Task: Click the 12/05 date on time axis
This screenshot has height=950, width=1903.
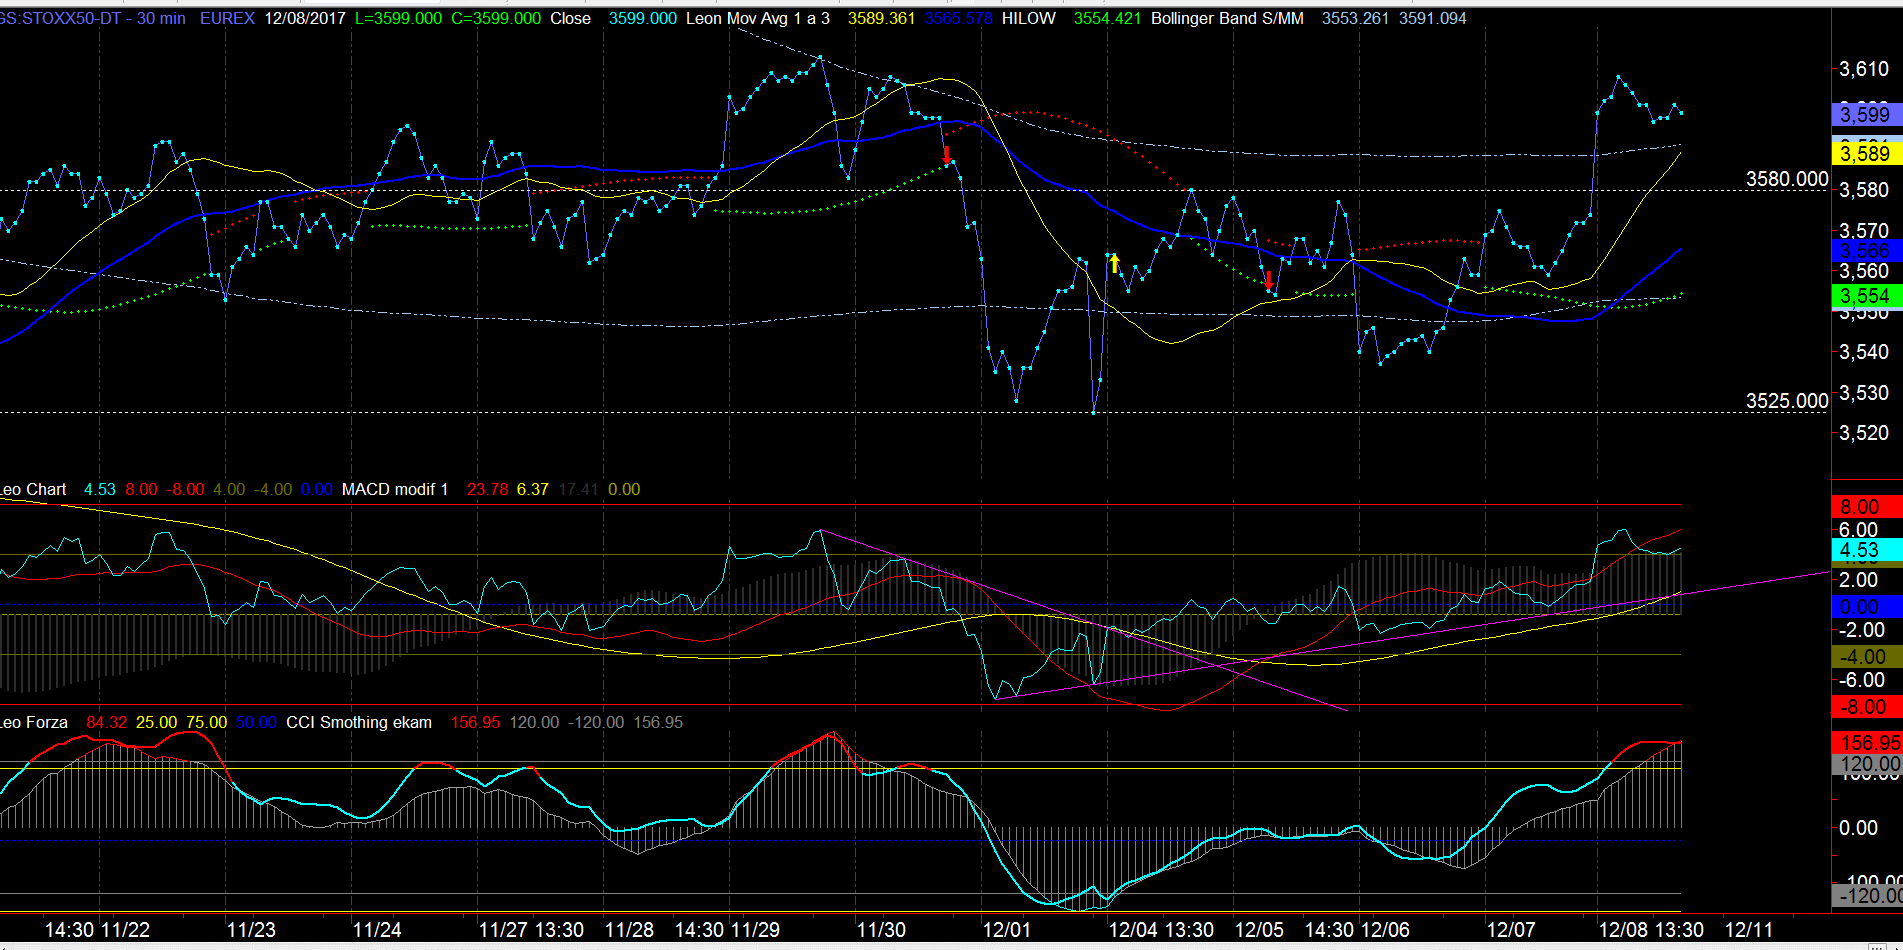Action: click(x=1259, y=930)
